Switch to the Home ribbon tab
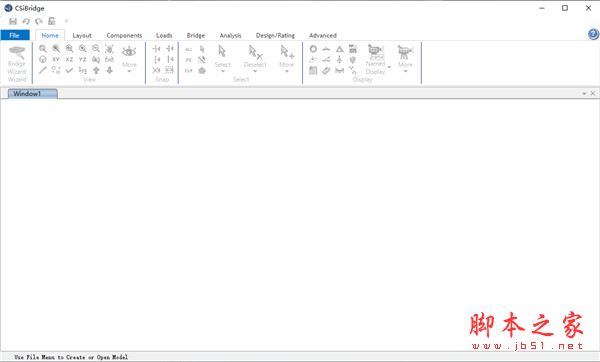 pyautogui.click(x=50, y=35)
